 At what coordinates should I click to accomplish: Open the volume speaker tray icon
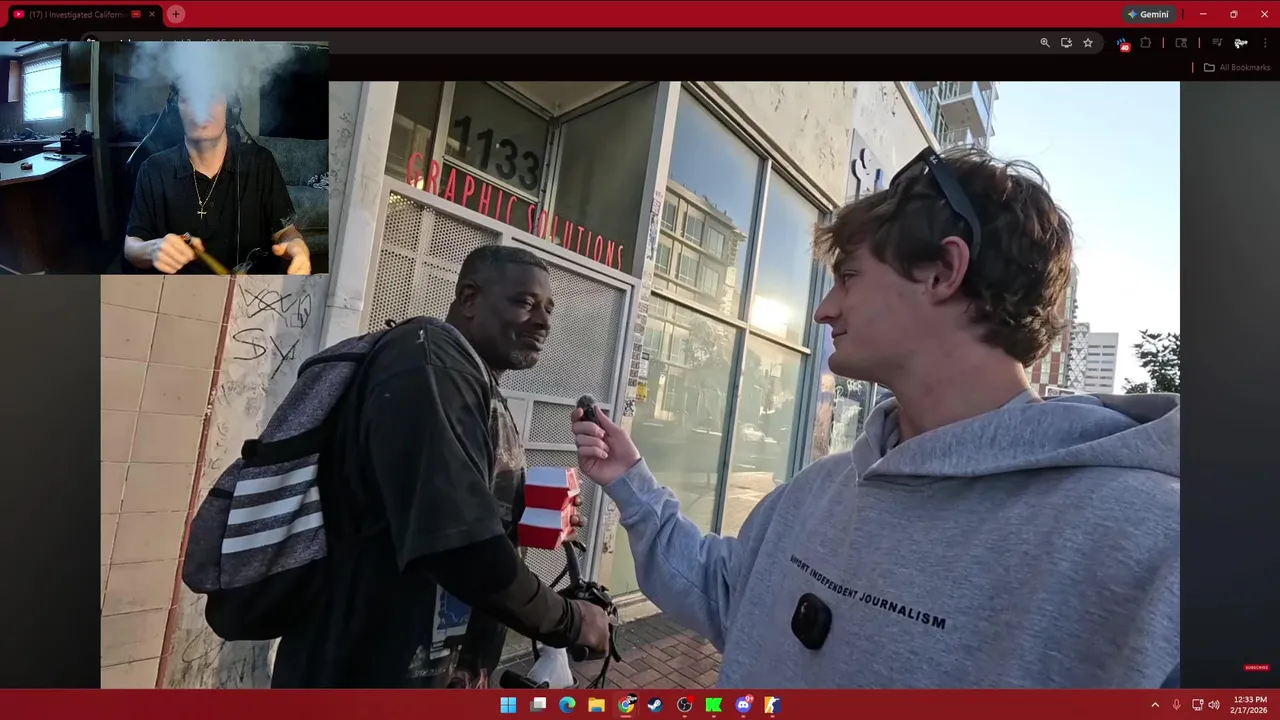[x=1214, y=705]
